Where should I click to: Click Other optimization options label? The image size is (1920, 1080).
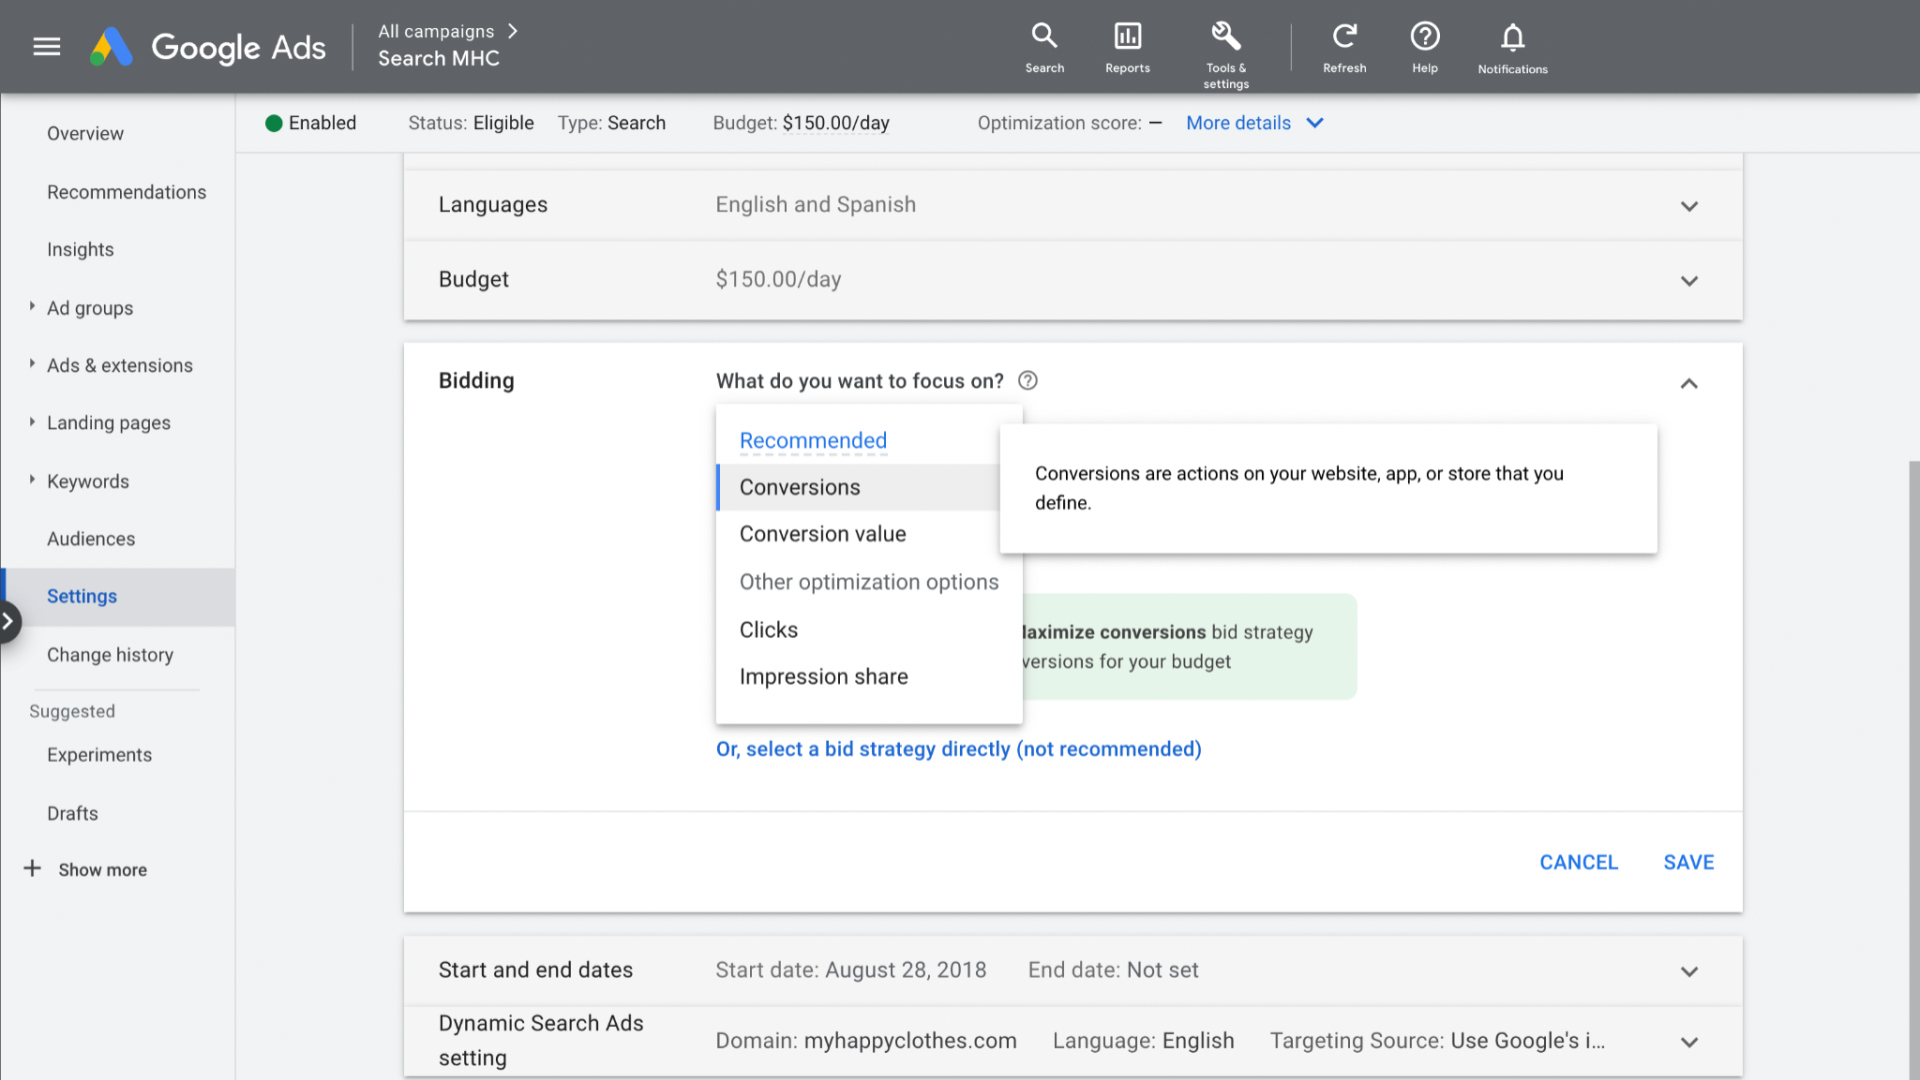tap(868, 582)
